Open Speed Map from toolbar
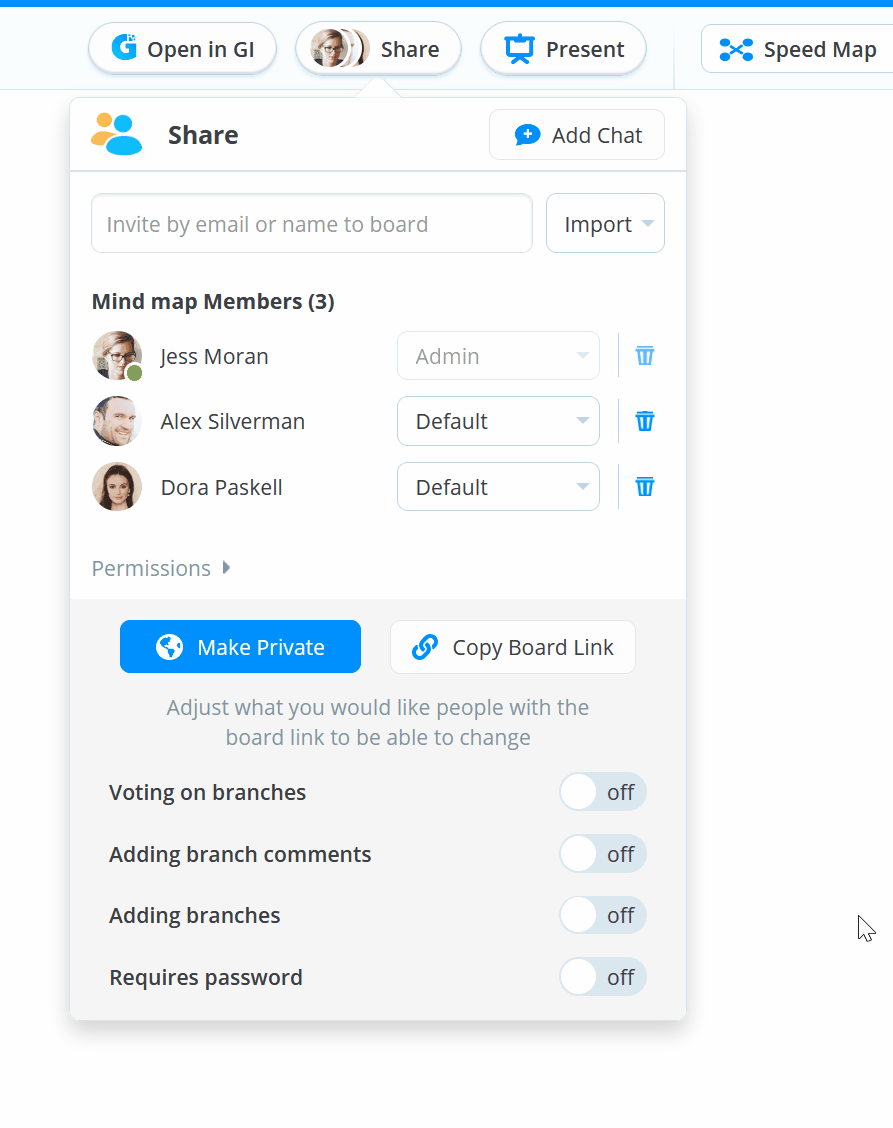 pyautogui.click(x=797, y=49)
